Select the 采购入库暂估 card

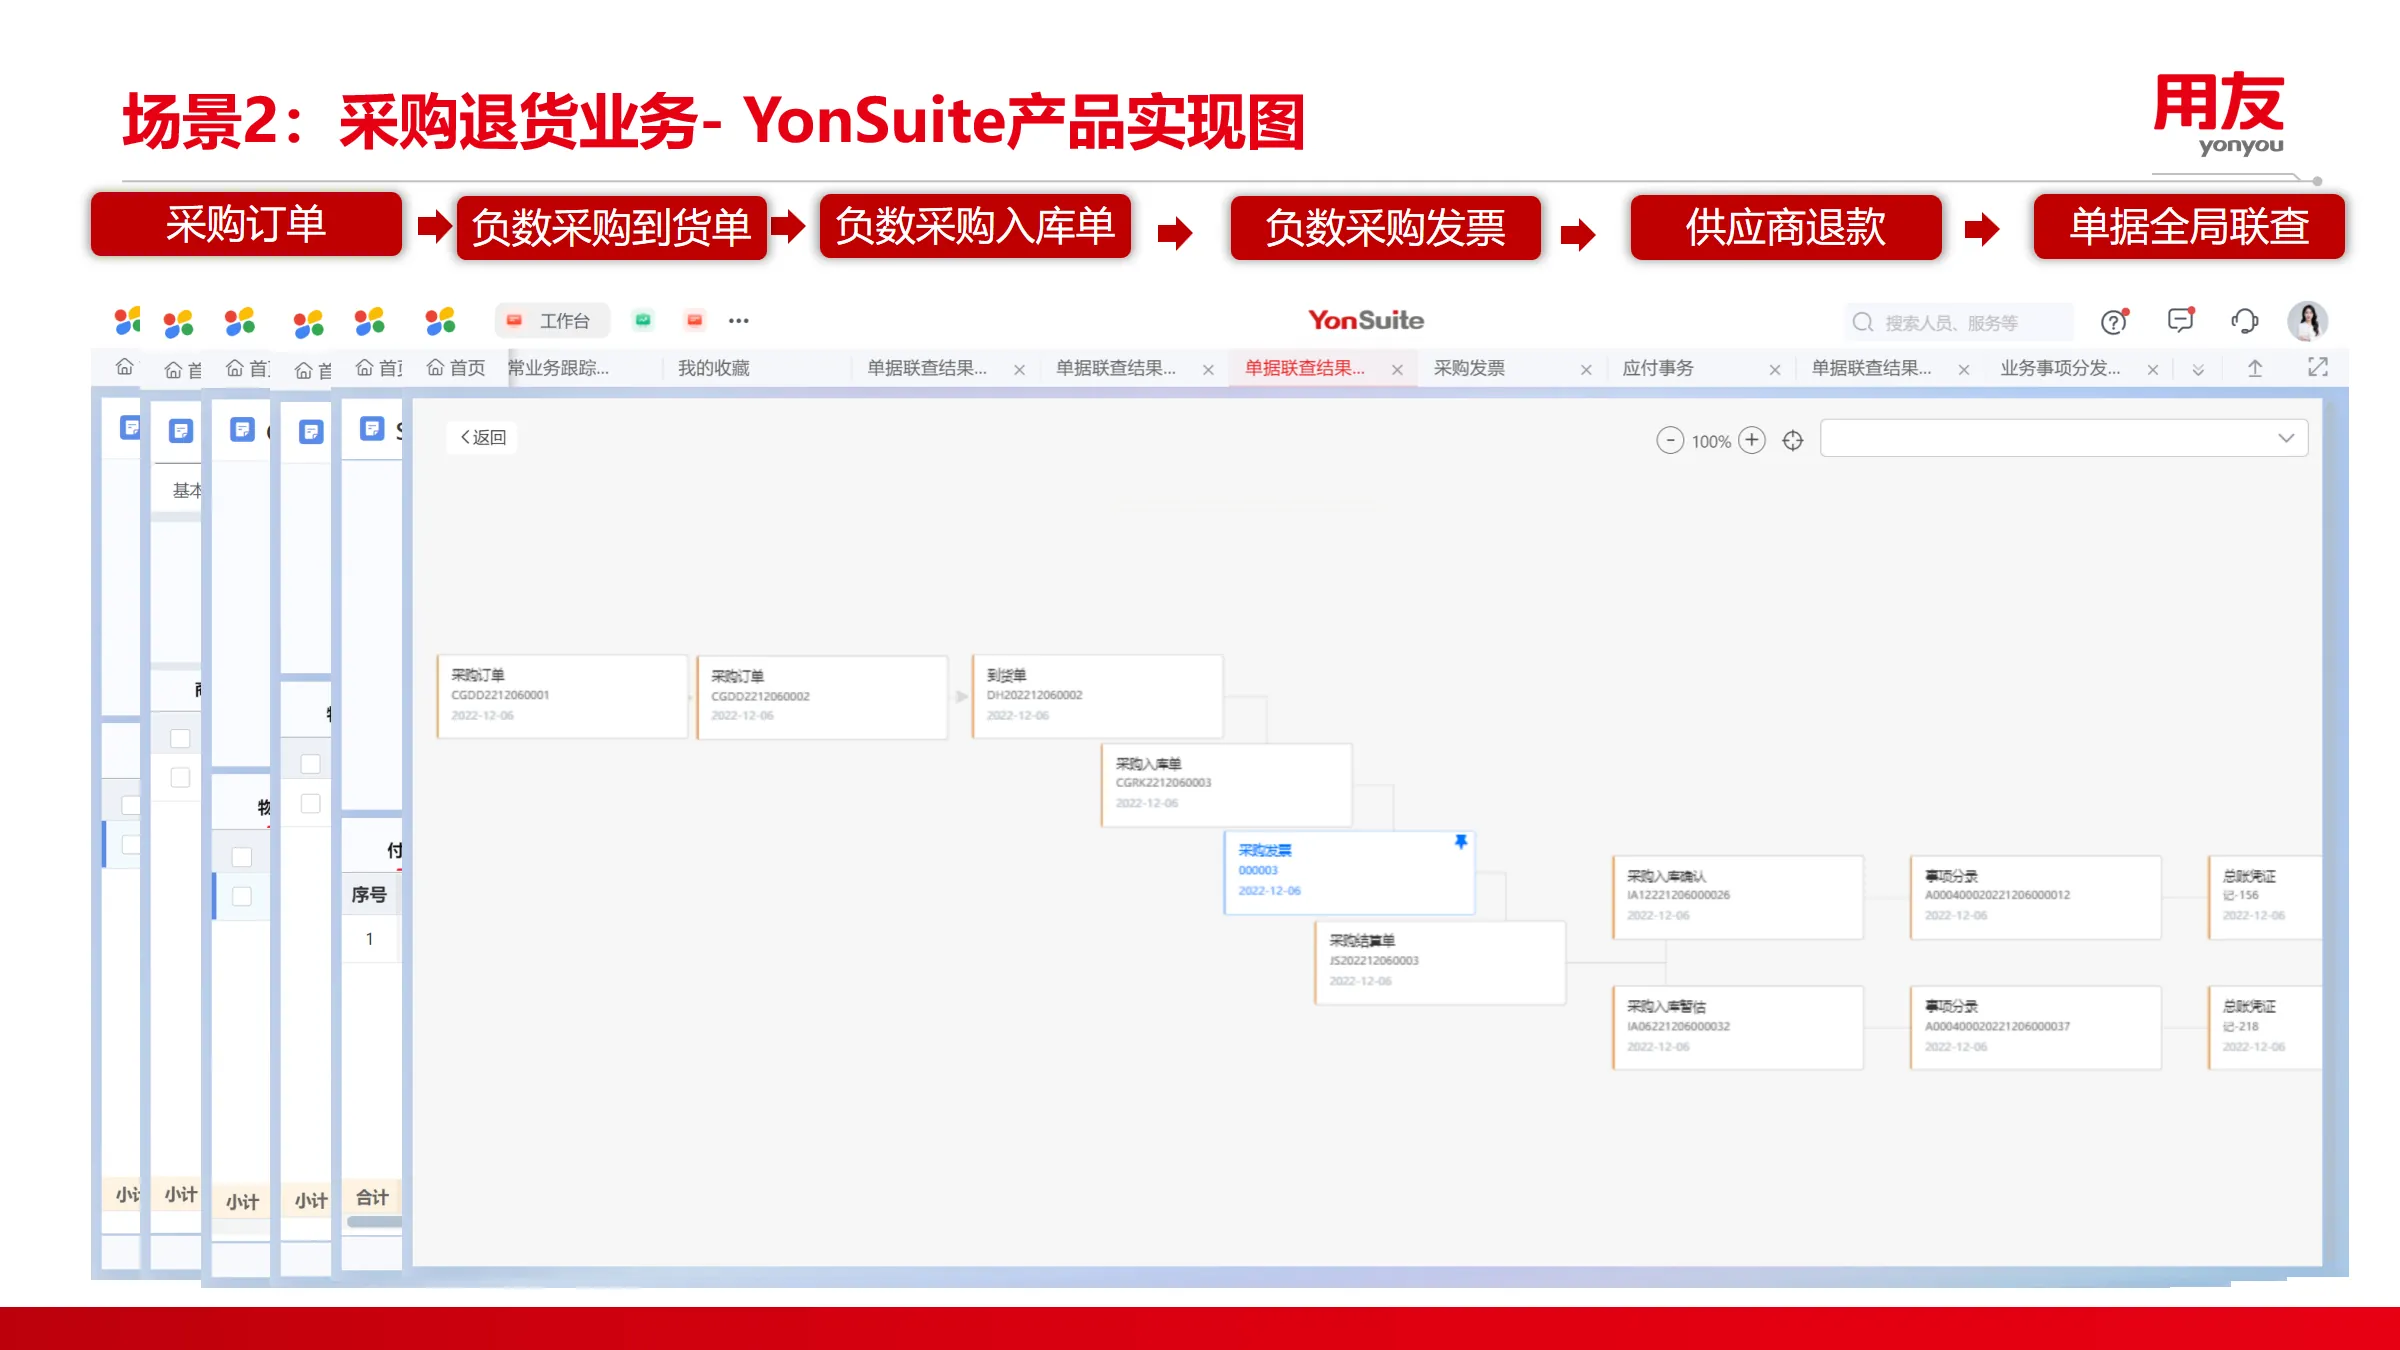1738,1028
